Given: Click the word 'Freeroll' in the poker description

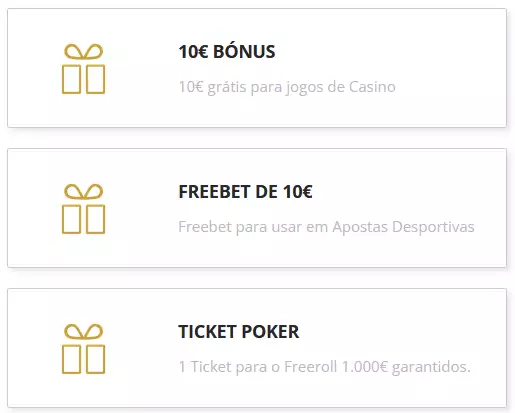Looking at the screenshot, I should click(310, 367).
